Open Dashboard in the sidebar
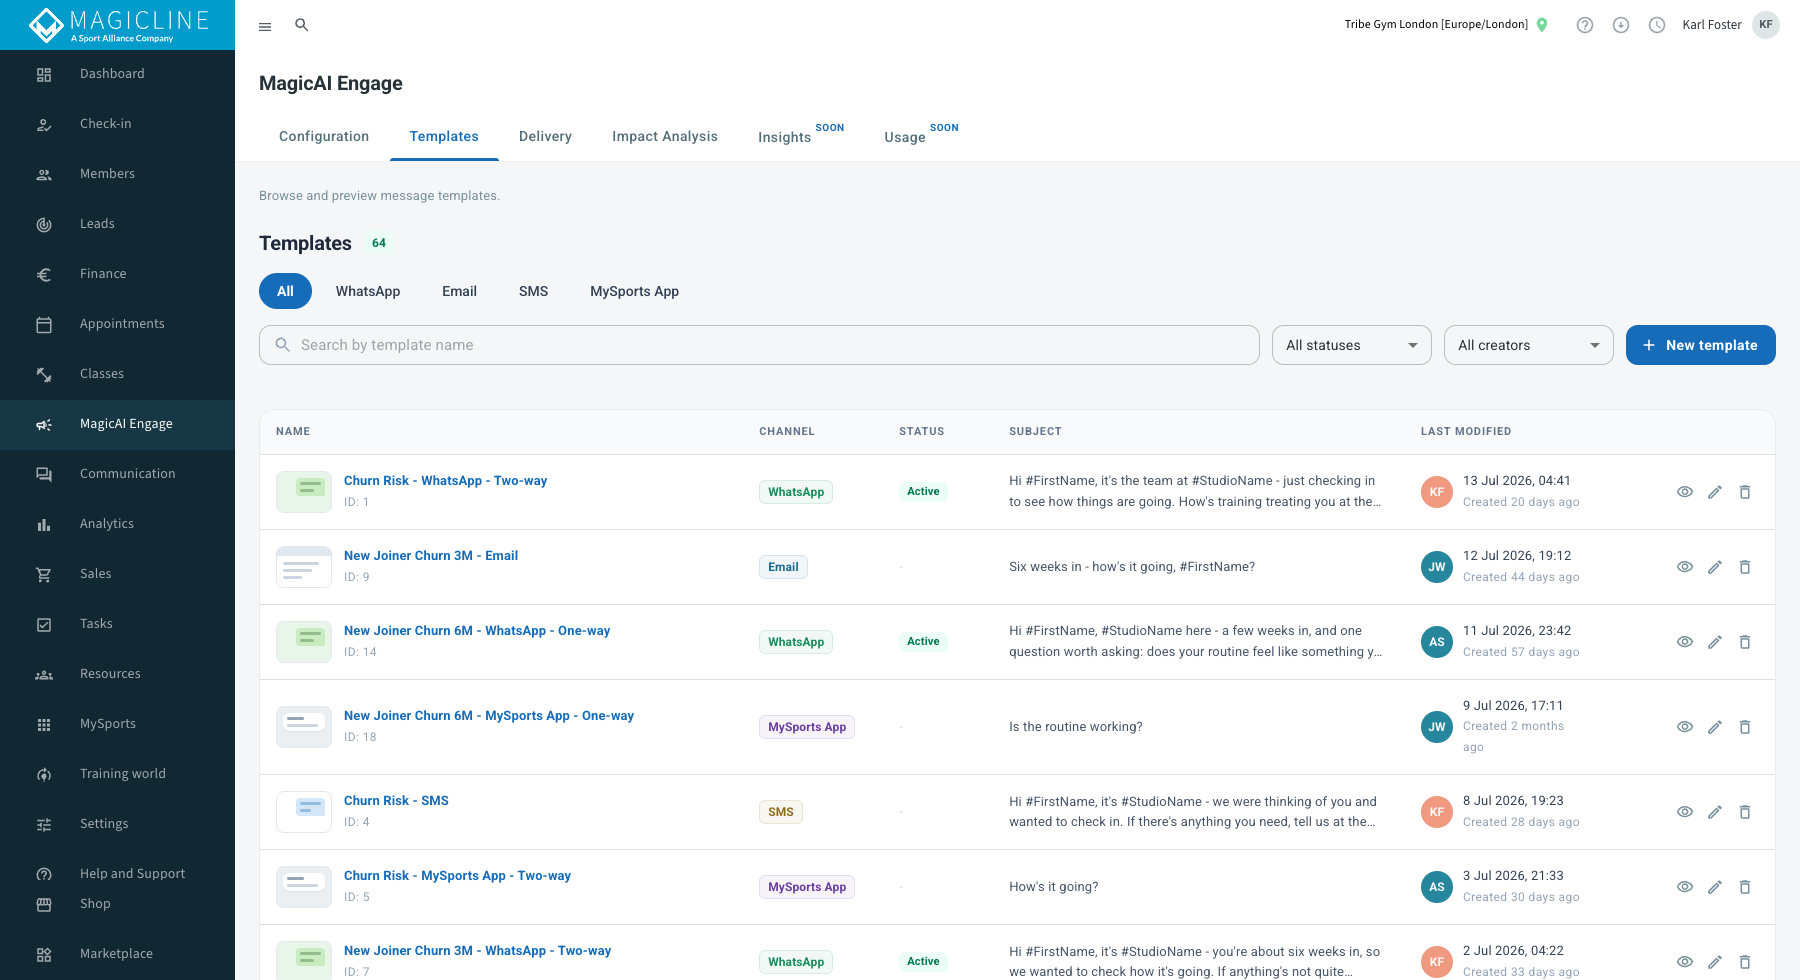 (x=117, y=74)
